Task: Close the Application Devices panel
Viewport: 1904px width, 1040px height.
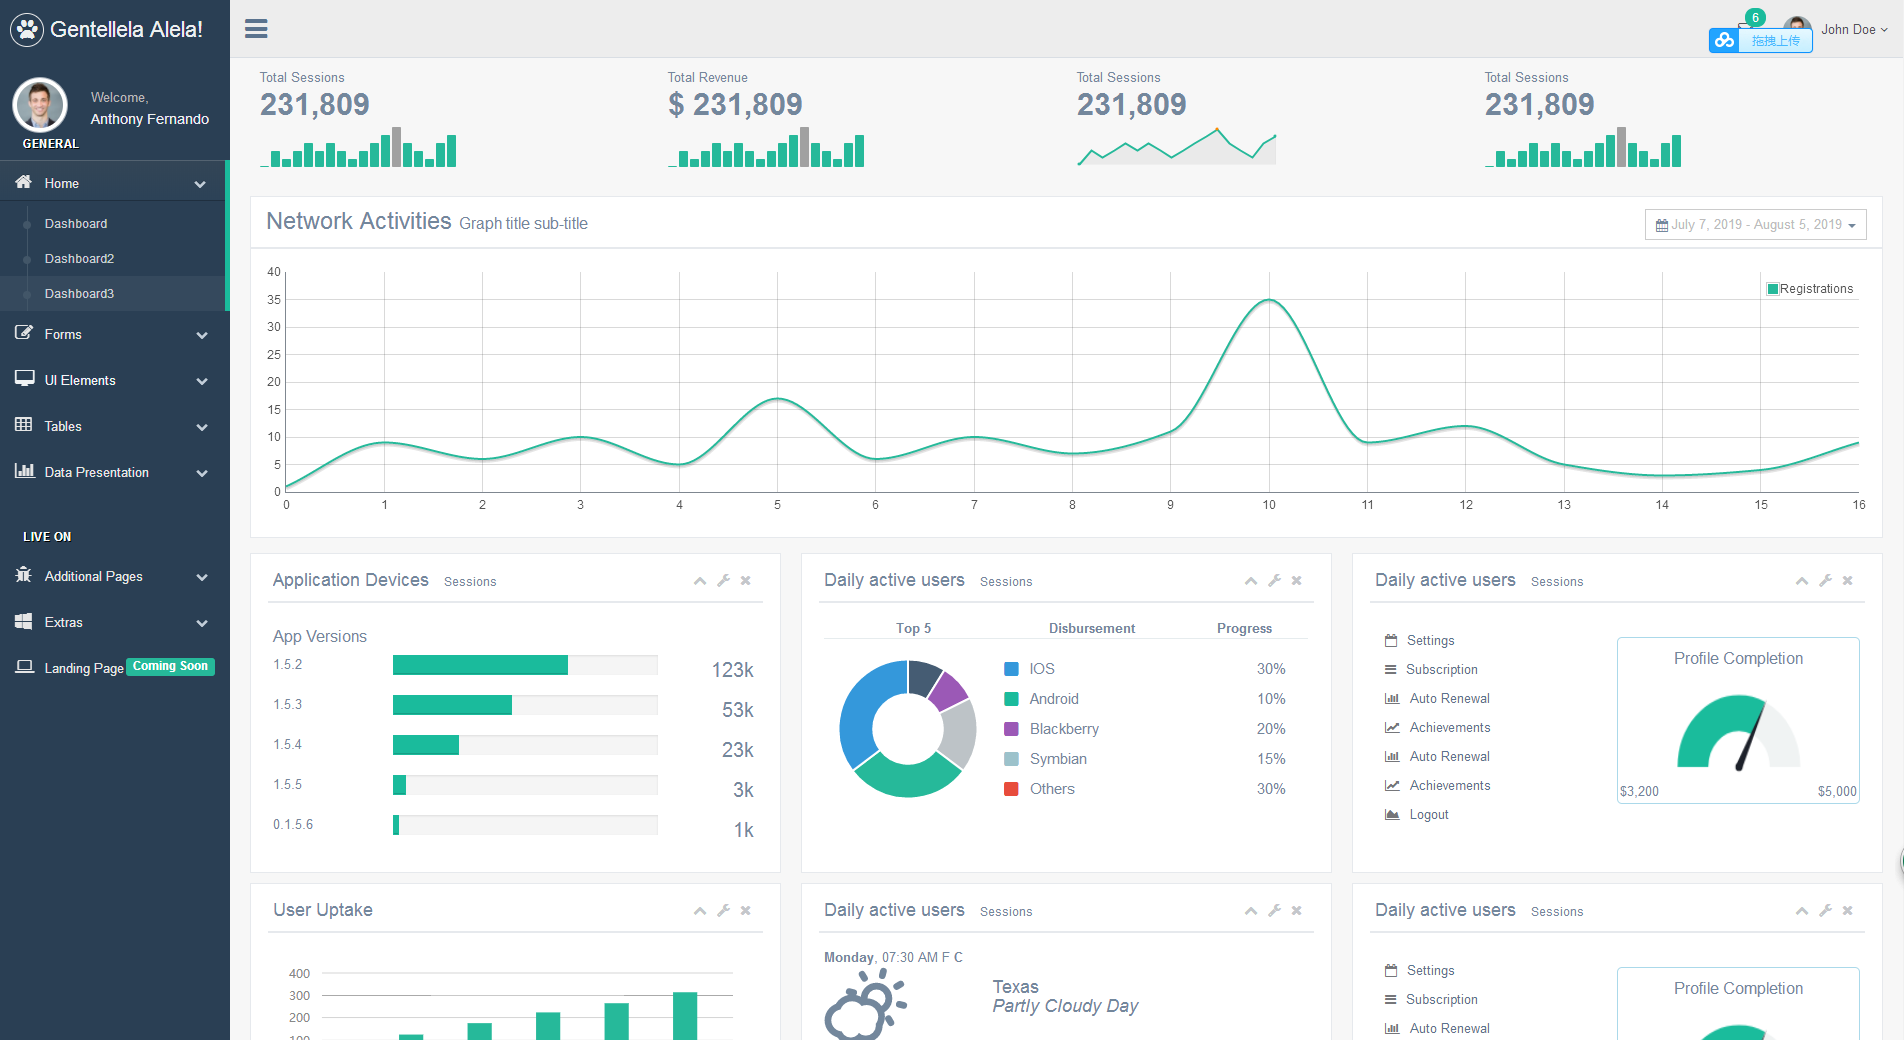Action: [x=746, y=580]
